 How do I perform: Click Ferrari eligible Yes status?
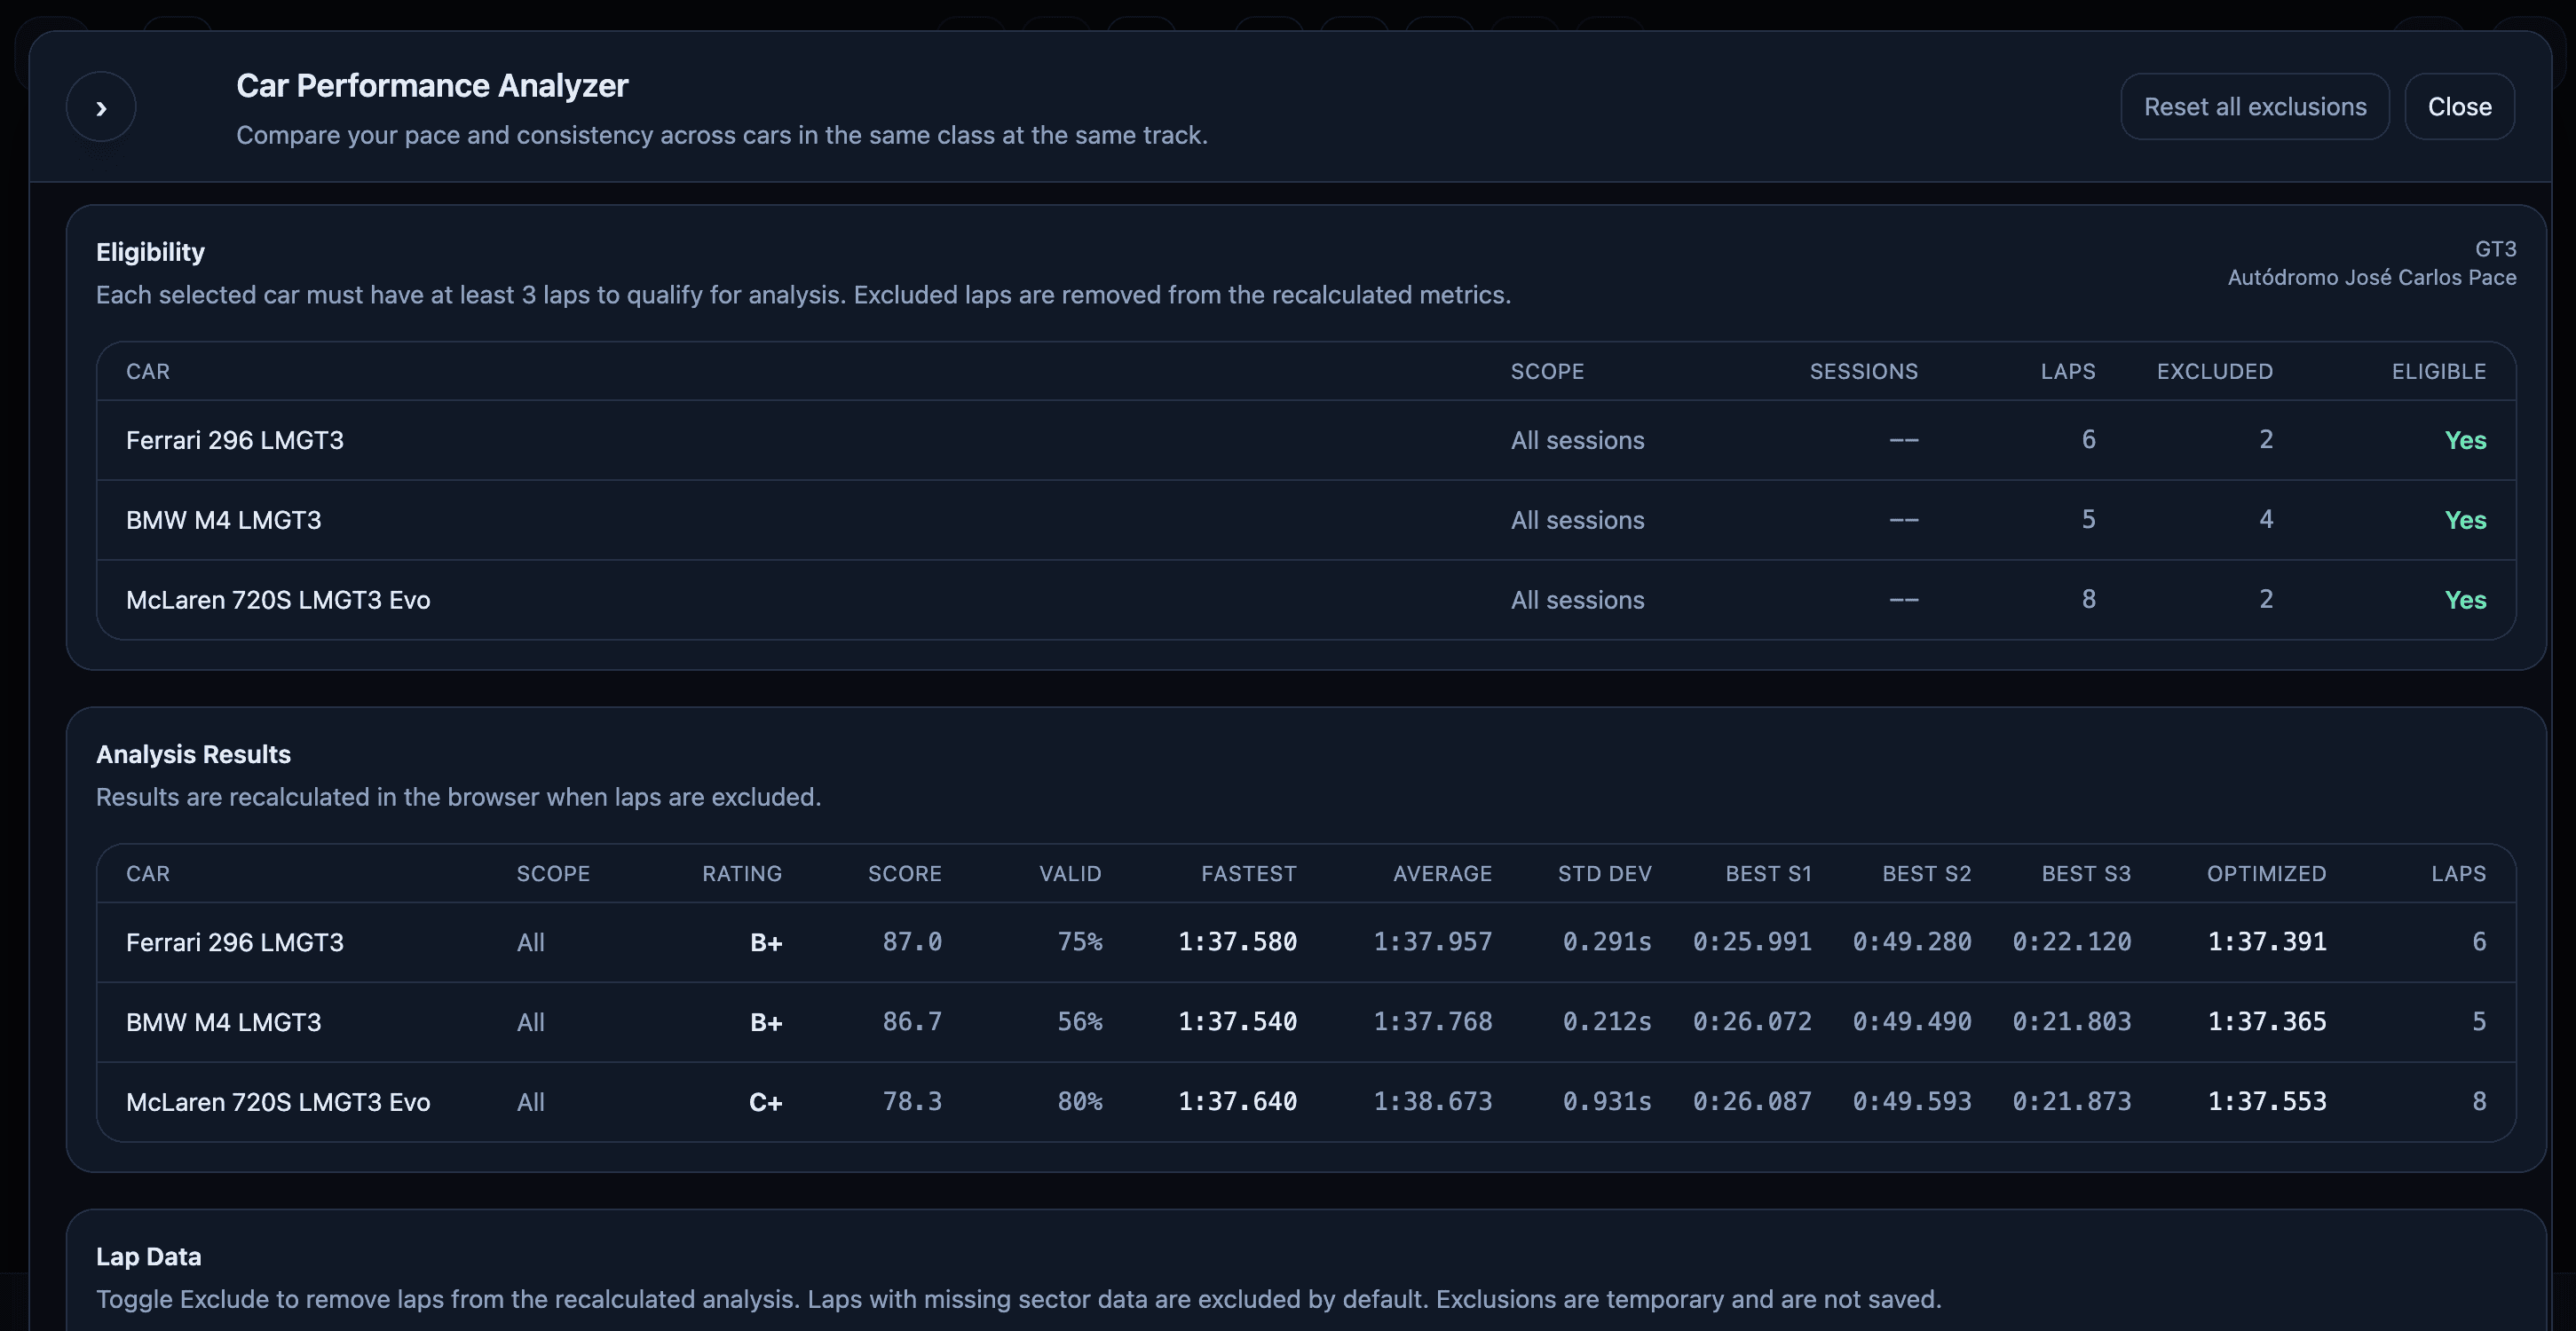[2465, 440]
